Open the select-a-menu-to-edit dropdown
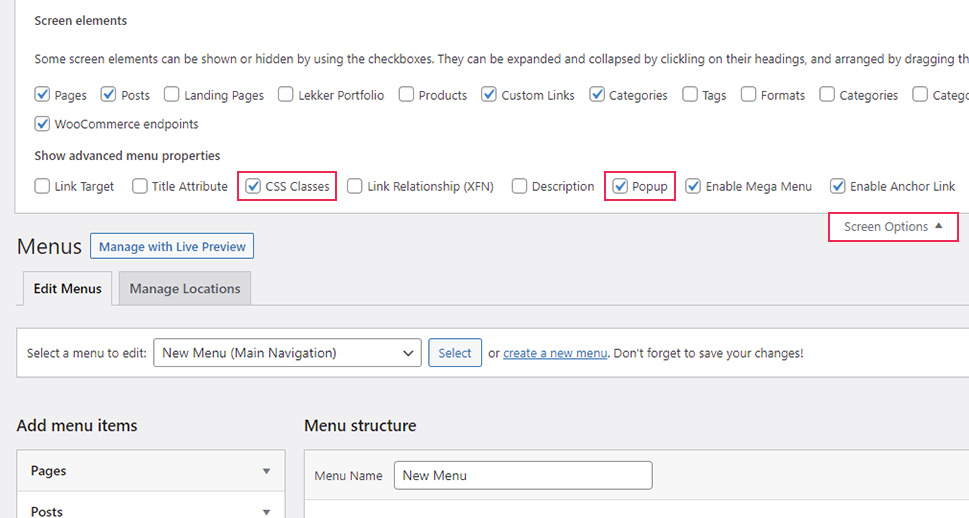Screen dimensions: 969x518 click(287, 353)
